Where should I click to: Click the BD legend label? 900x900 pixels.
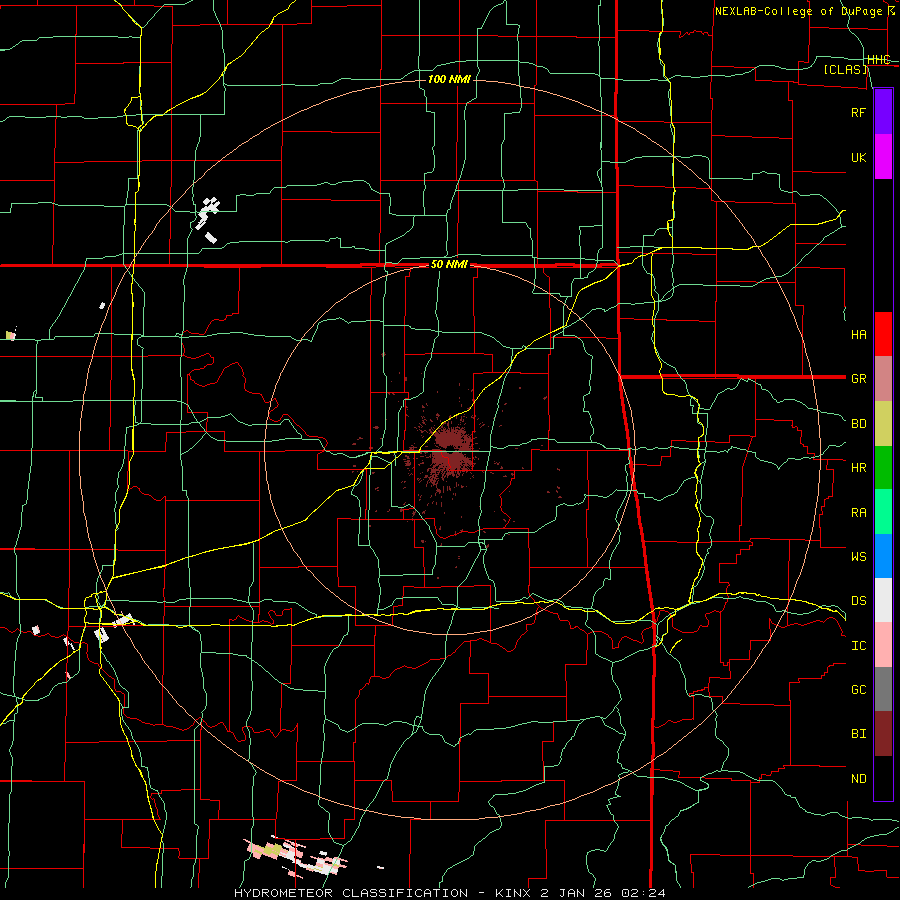[x=858, y=424]
